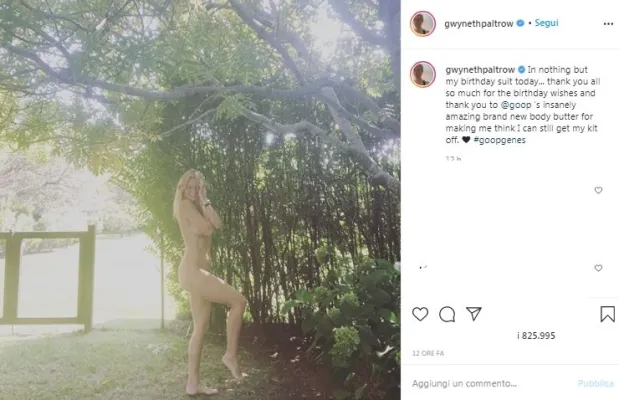619x400 pixels.
Task: Open comments via the speech bubble icon
Action: tap(447, 314)
